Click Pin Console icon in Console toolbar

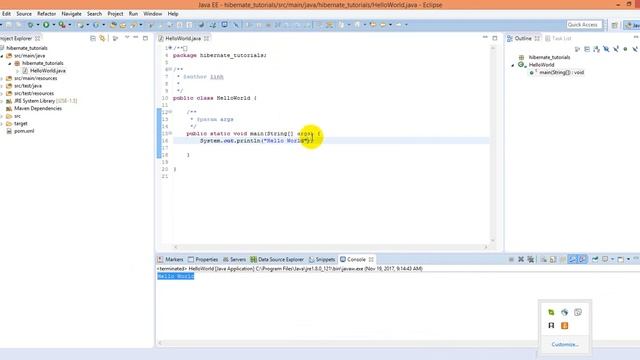pos(595,260)
